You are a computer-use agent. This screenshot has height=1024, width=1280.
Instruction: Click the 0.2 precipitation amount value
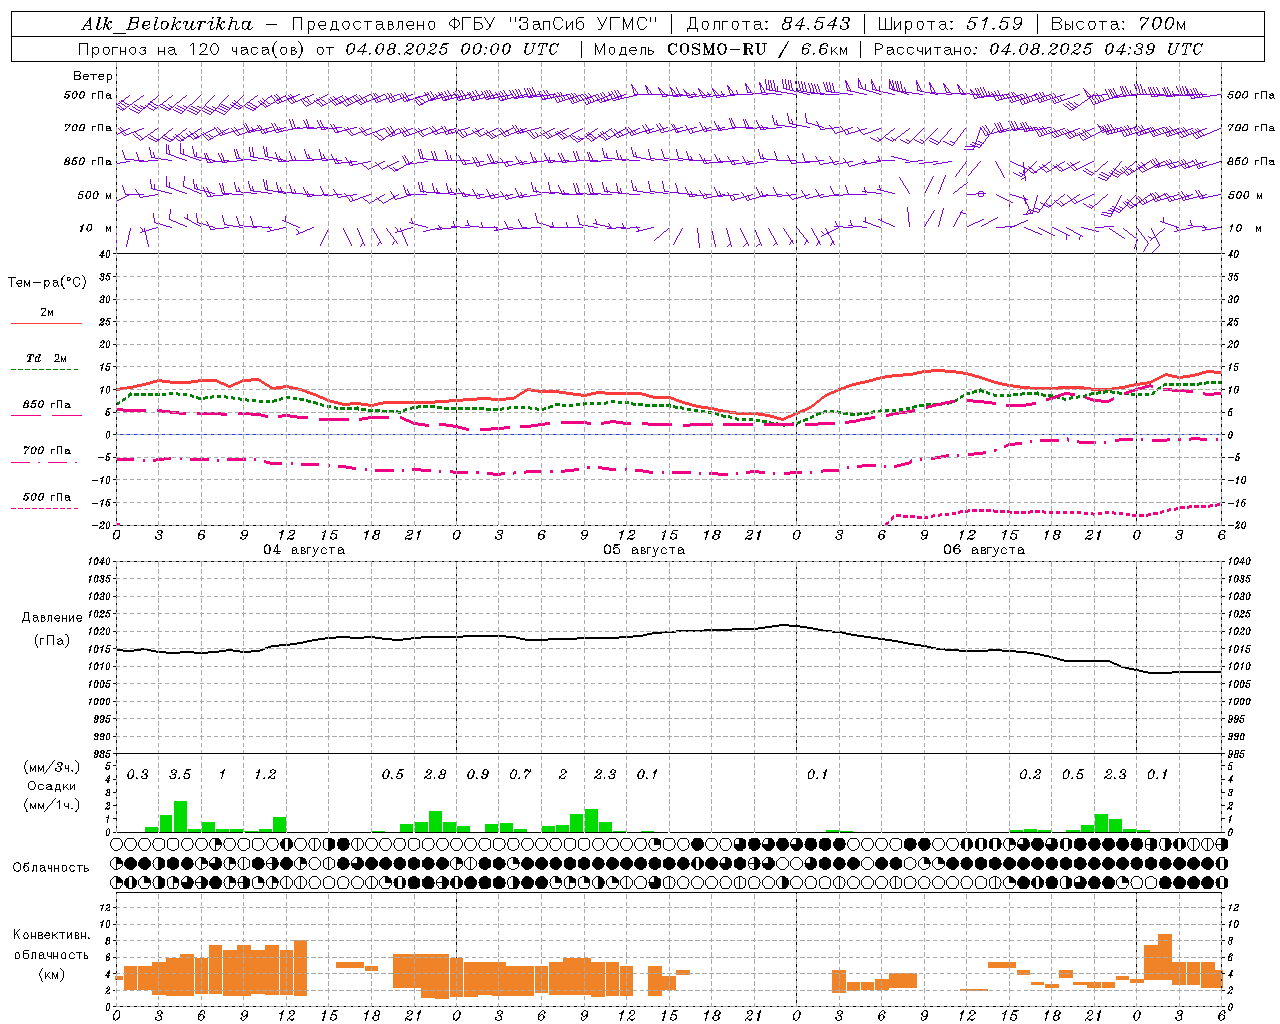tap(1030, 775)
